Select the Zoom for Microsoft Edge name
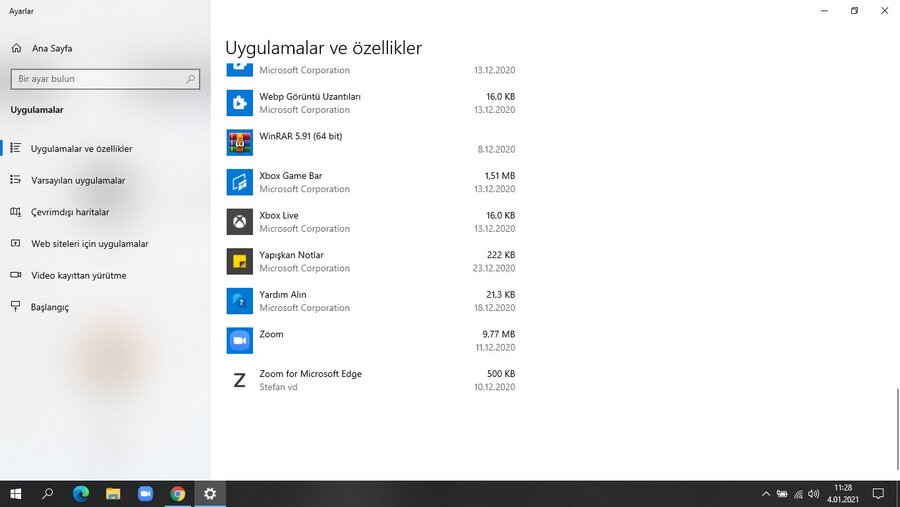Viewport: 900px width, 507px height. 311,374
